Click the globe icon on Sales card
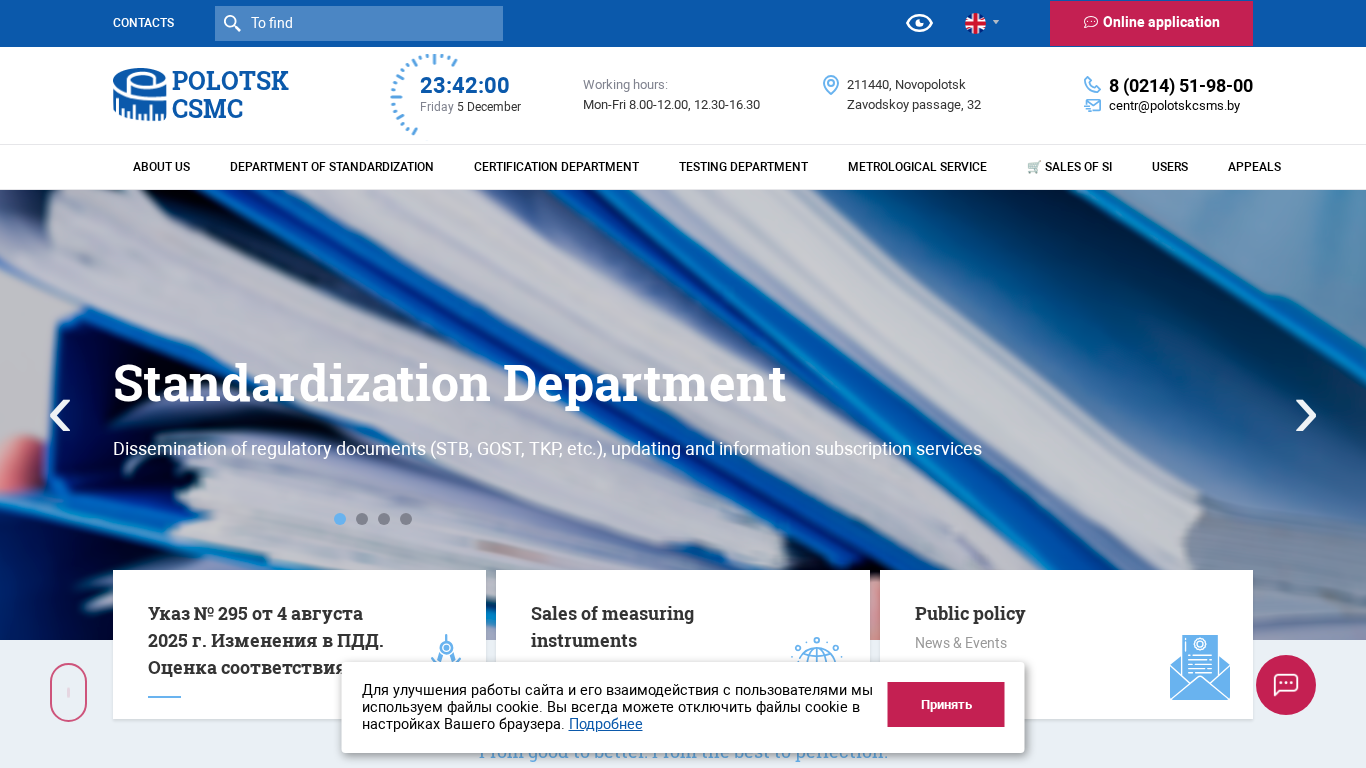 tap(816, 649)
